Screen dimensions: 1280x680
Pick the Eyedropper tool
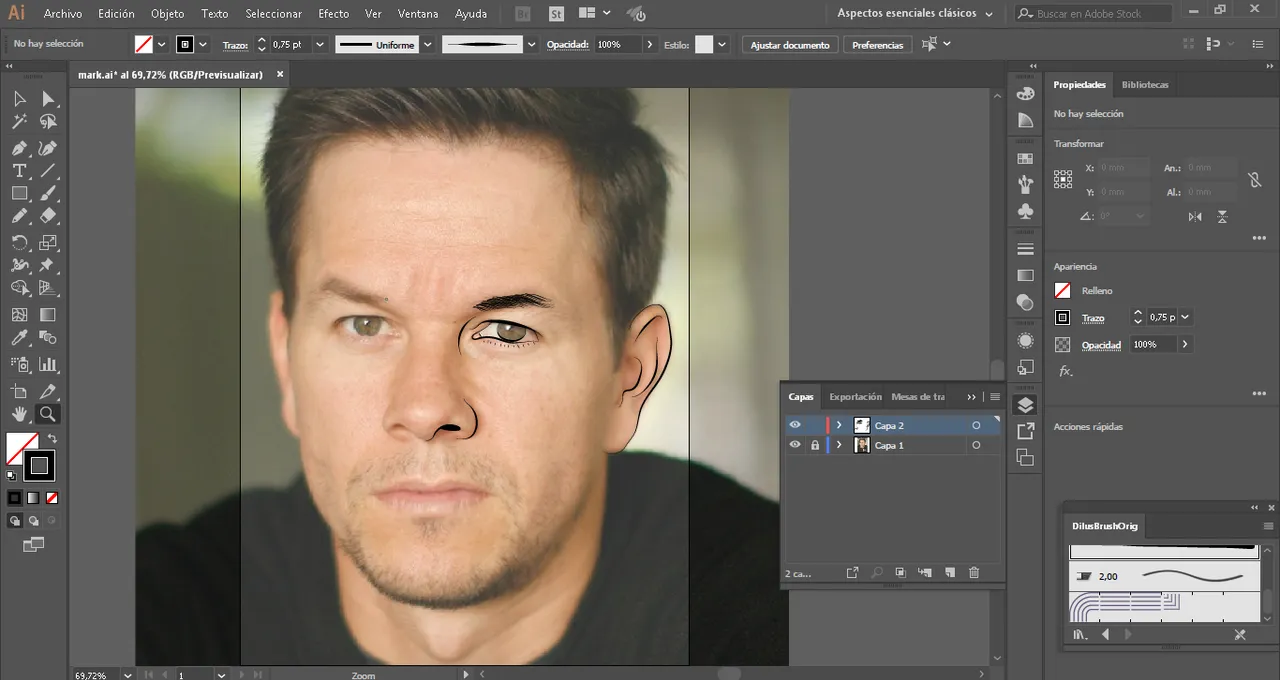coord(19,338)
